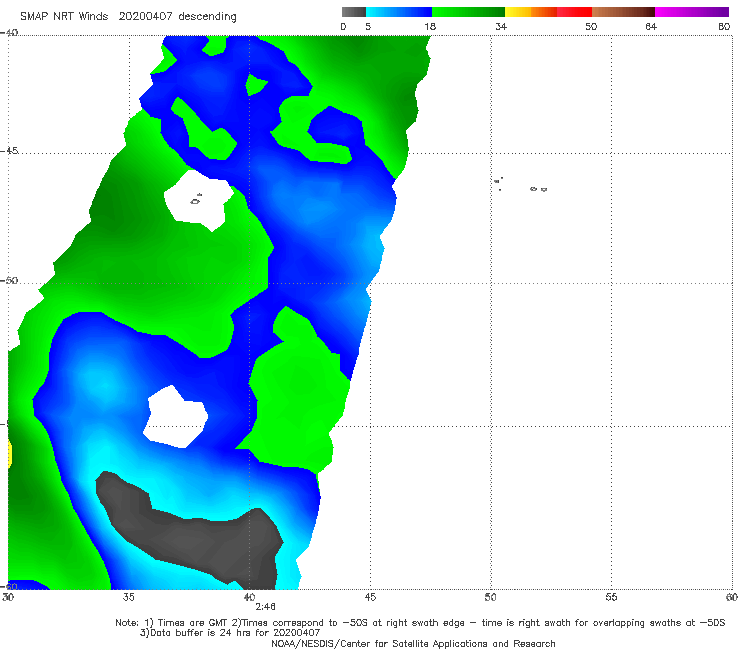Click the blue 5-18 segment of the color bar
The height and width of the screenshot is (650, 740).
[399, 12]
